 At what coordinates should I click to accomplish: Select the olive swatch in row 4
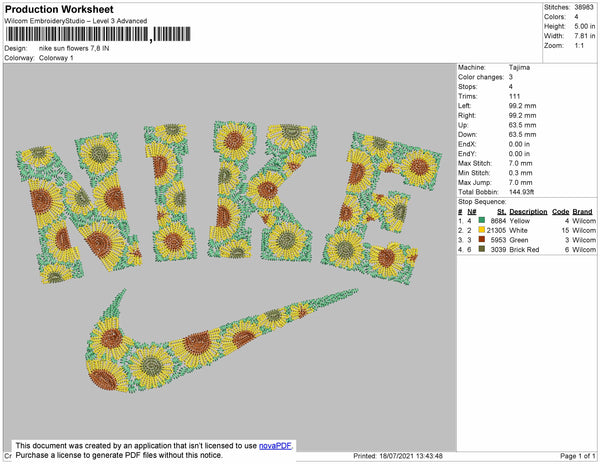click(482, 249)
